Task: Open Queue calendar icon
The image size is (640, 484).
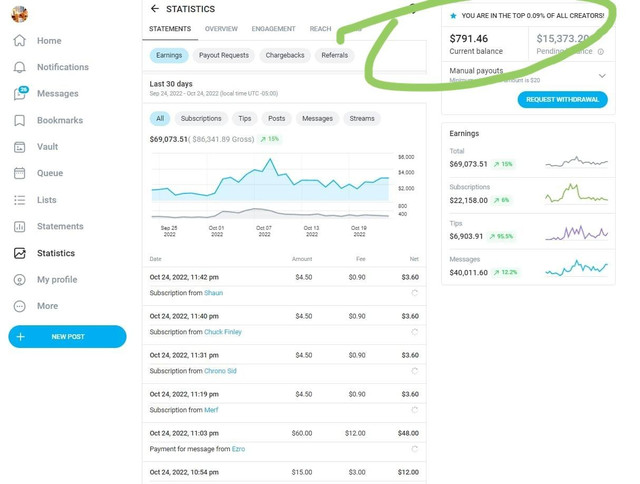Action: tap(20, 173)
